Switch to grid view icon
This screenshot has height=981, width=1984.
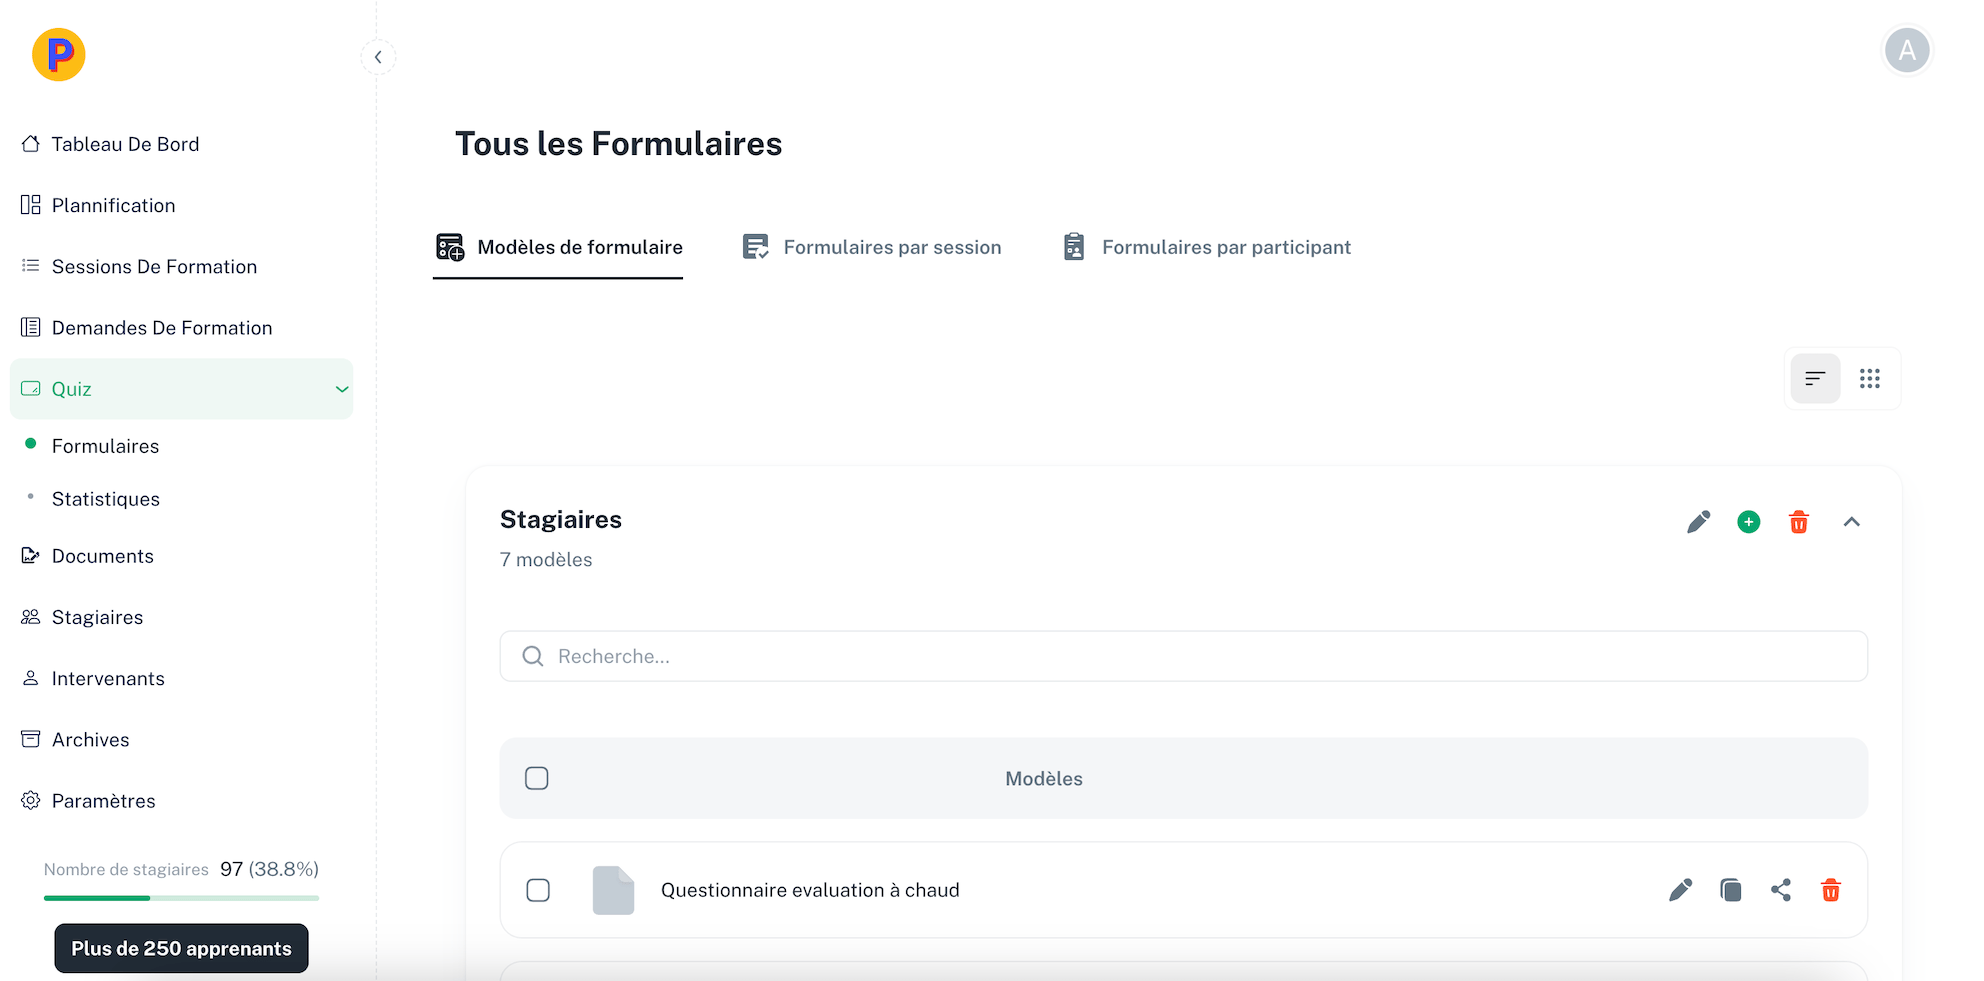[x=1869, y=378]
